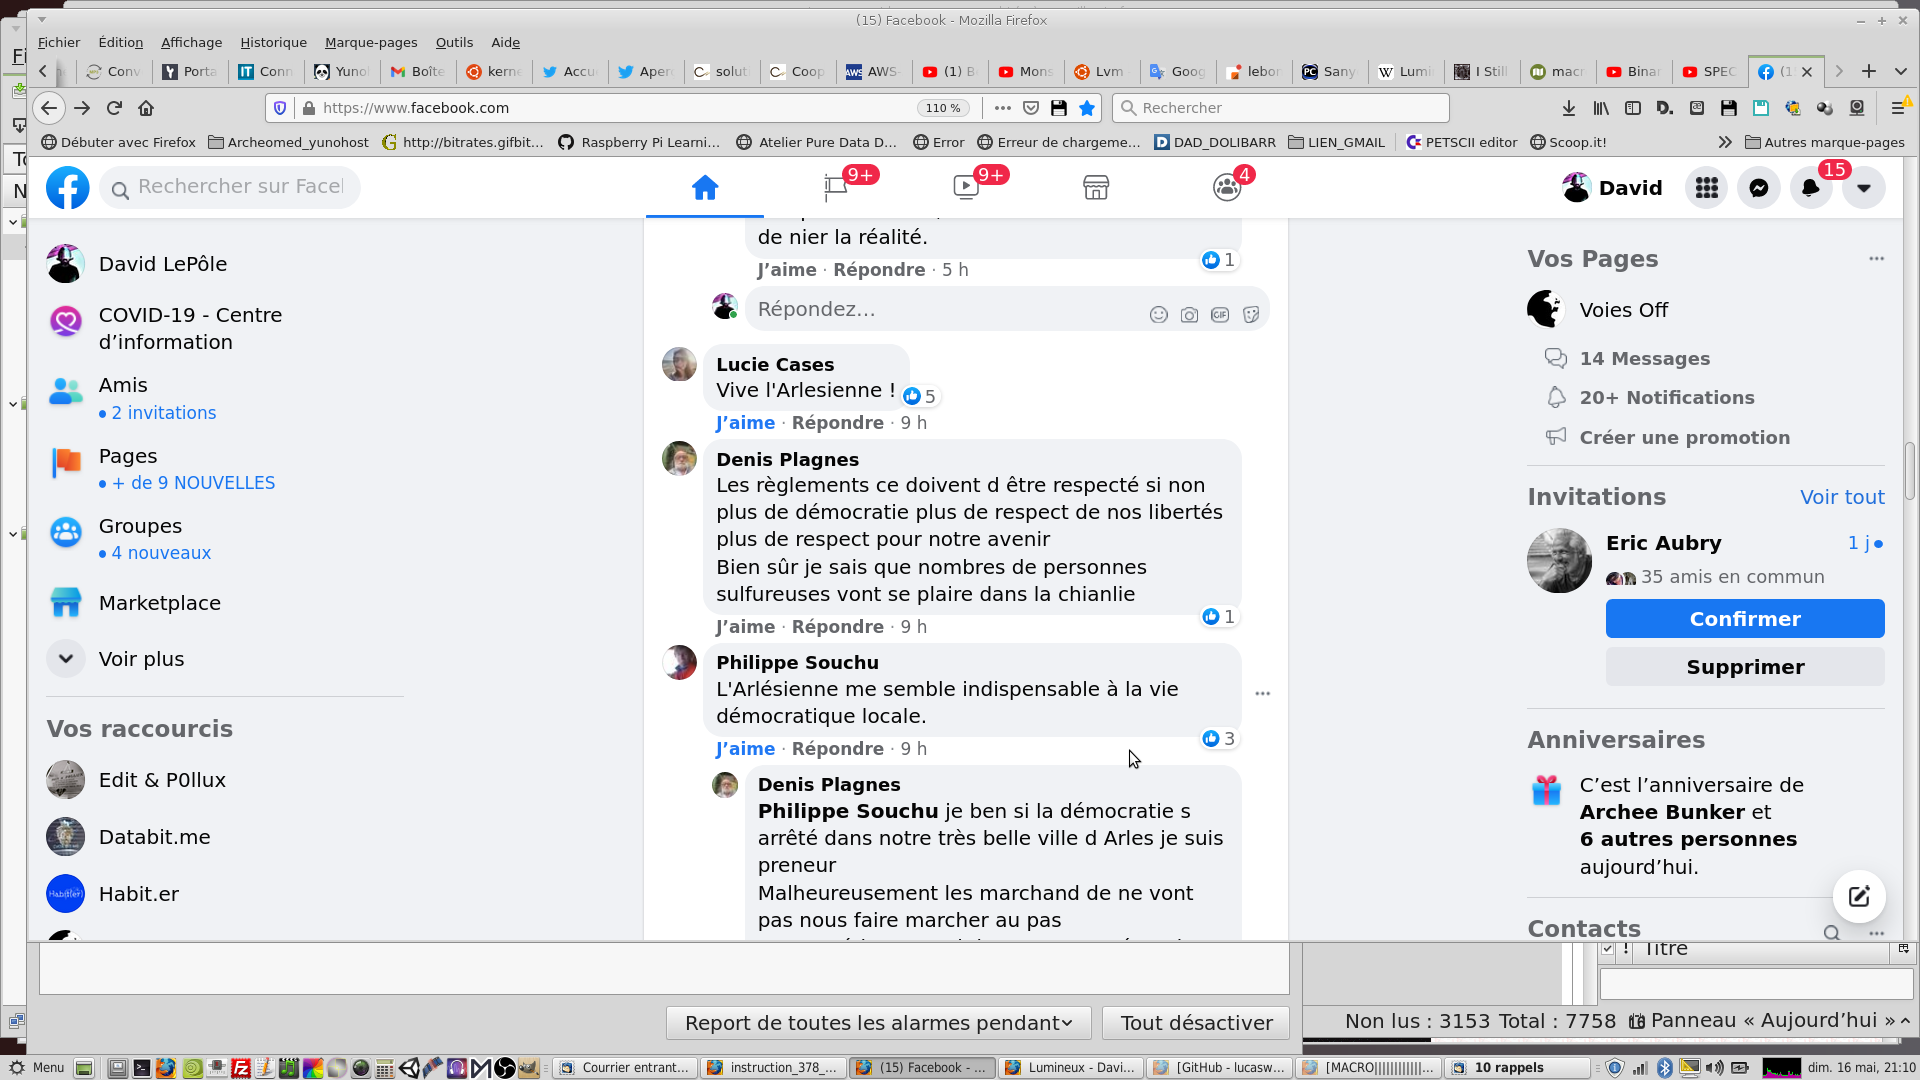The height and width of the screenshot is (1080, 1920).
Task: Toggle the Firefox bookmark star
Action: coord(1087,108)
